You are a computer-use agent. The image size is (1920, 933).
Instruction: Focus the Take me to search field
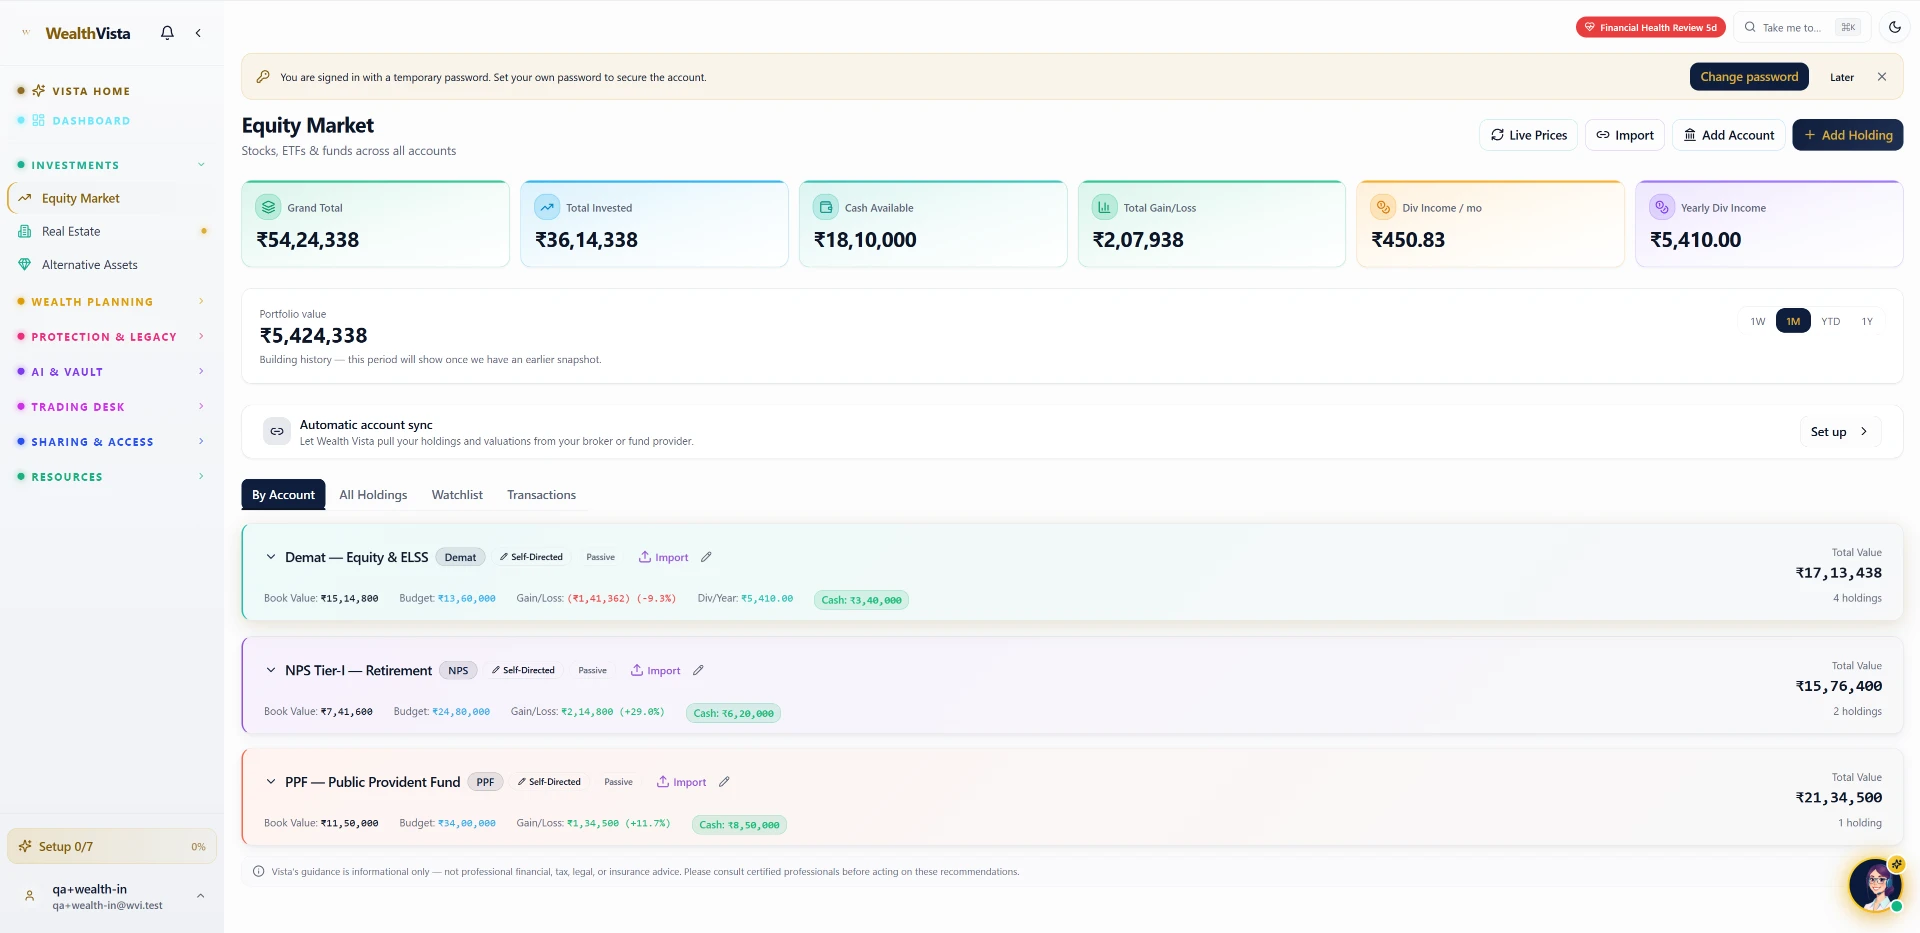[1800, 27]
